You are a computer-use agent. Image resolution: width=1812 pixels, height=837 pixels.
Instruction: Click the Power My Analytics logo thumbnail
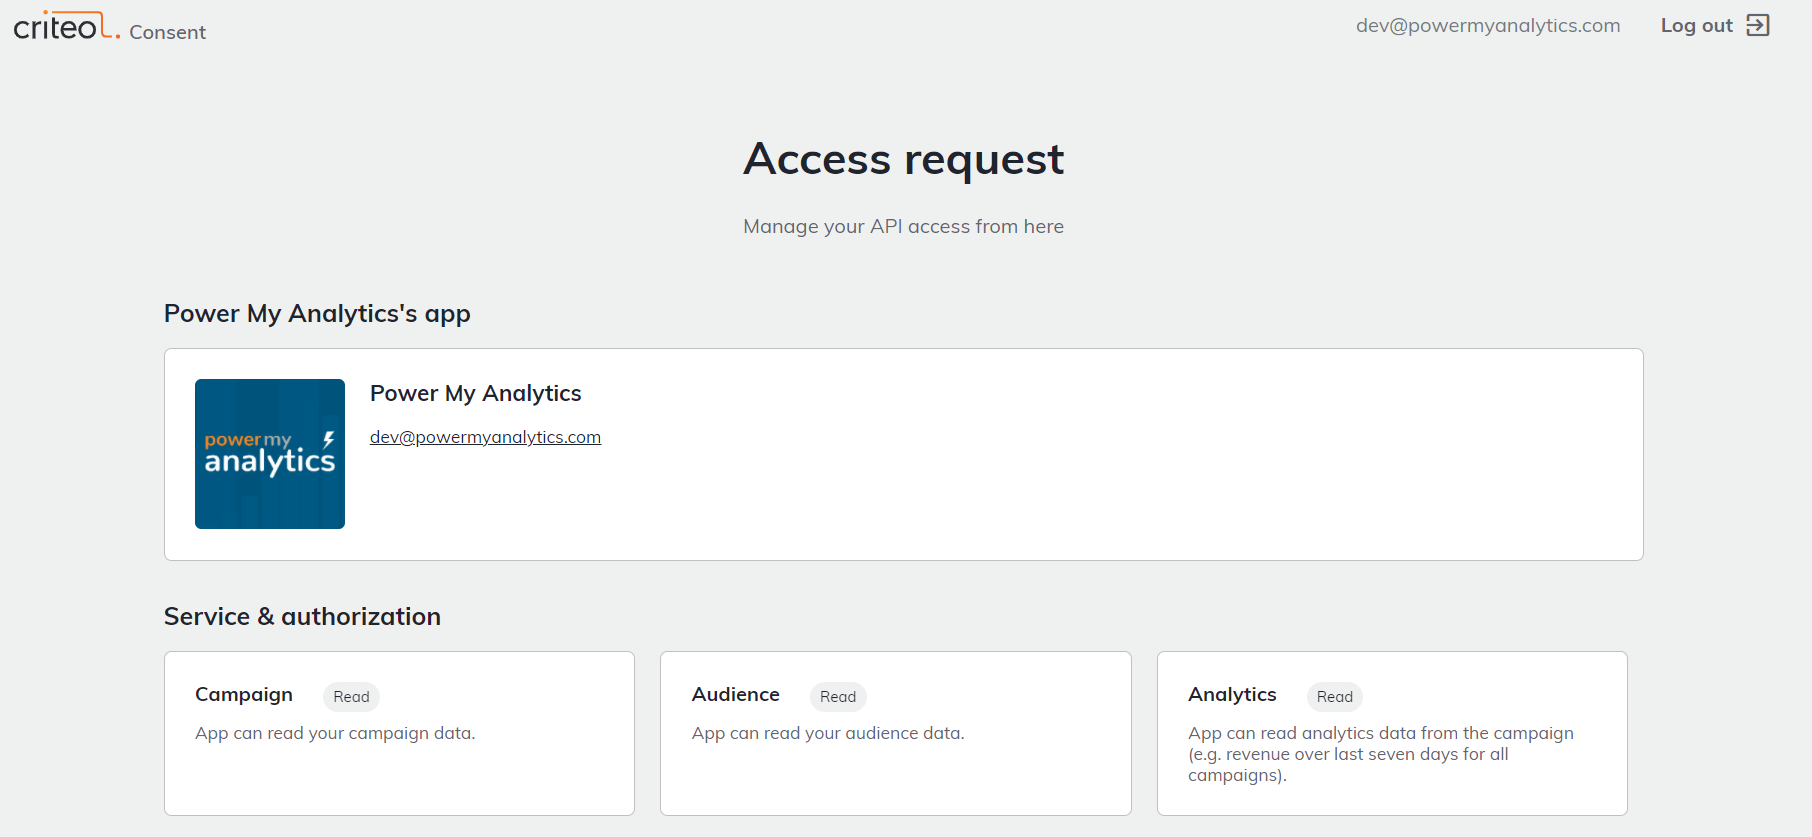click(x=270, y=454)
